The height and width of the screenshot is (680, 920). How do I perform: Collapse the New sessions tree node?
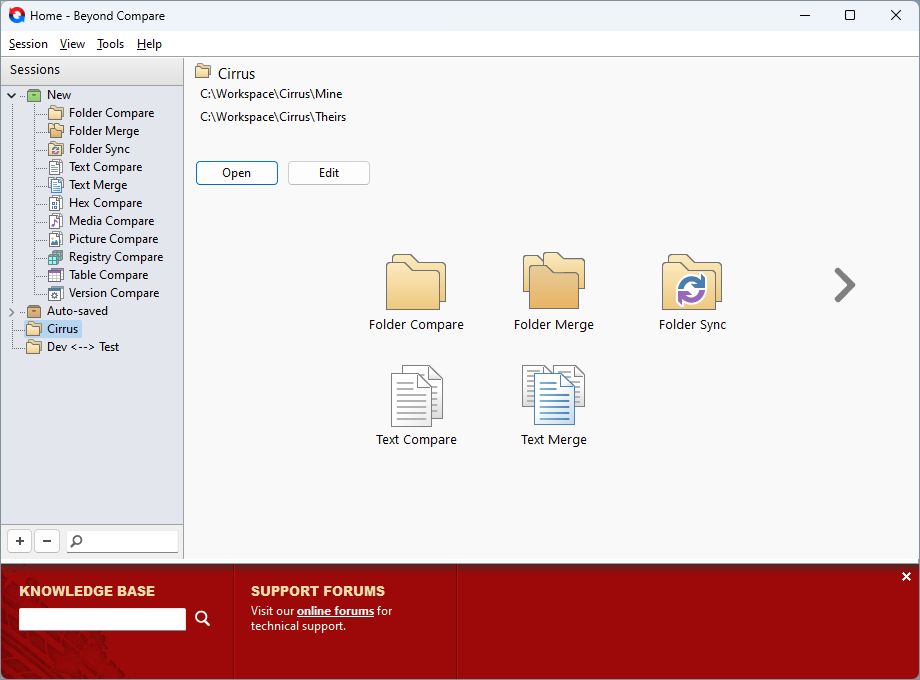(11, 95)
